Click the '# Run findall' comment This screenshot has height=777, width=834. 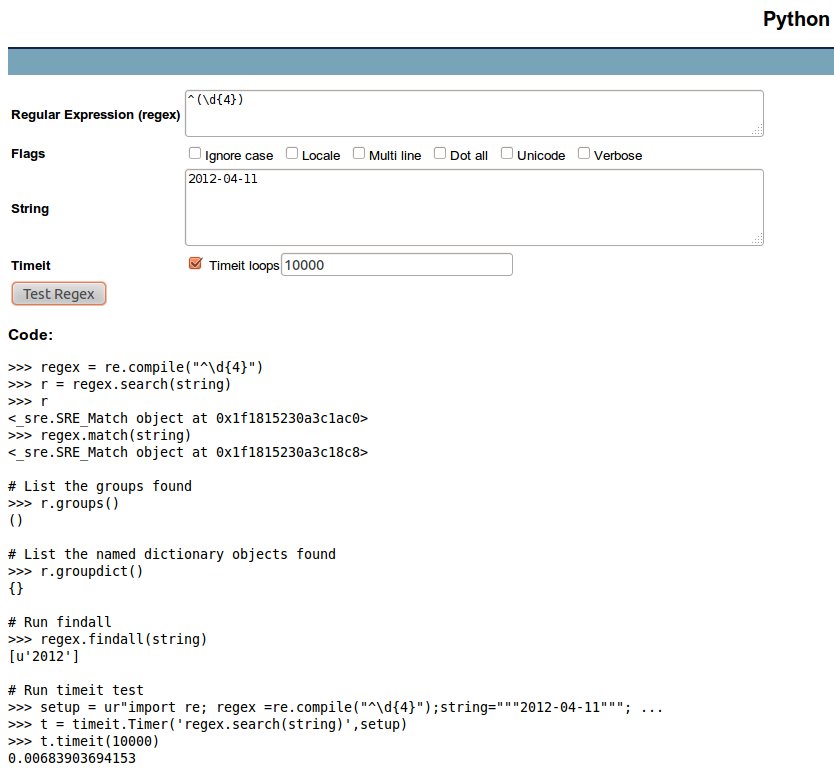click(x=60, y=623)
